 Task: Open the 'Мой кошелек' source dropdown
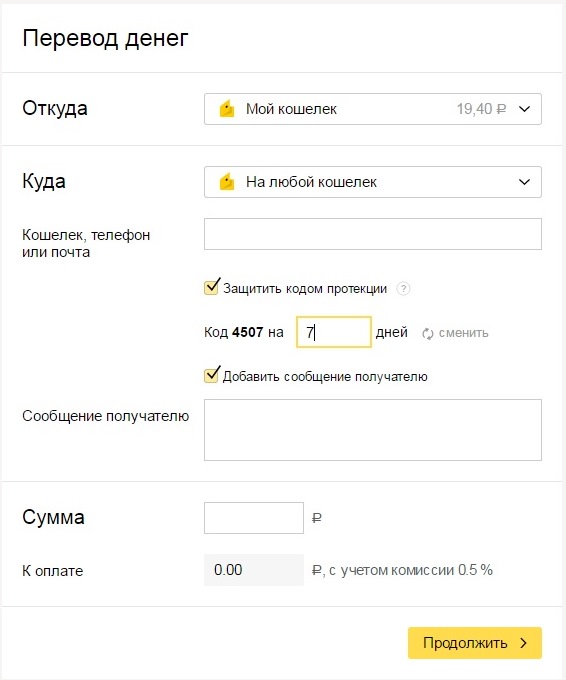pos(373,109)
